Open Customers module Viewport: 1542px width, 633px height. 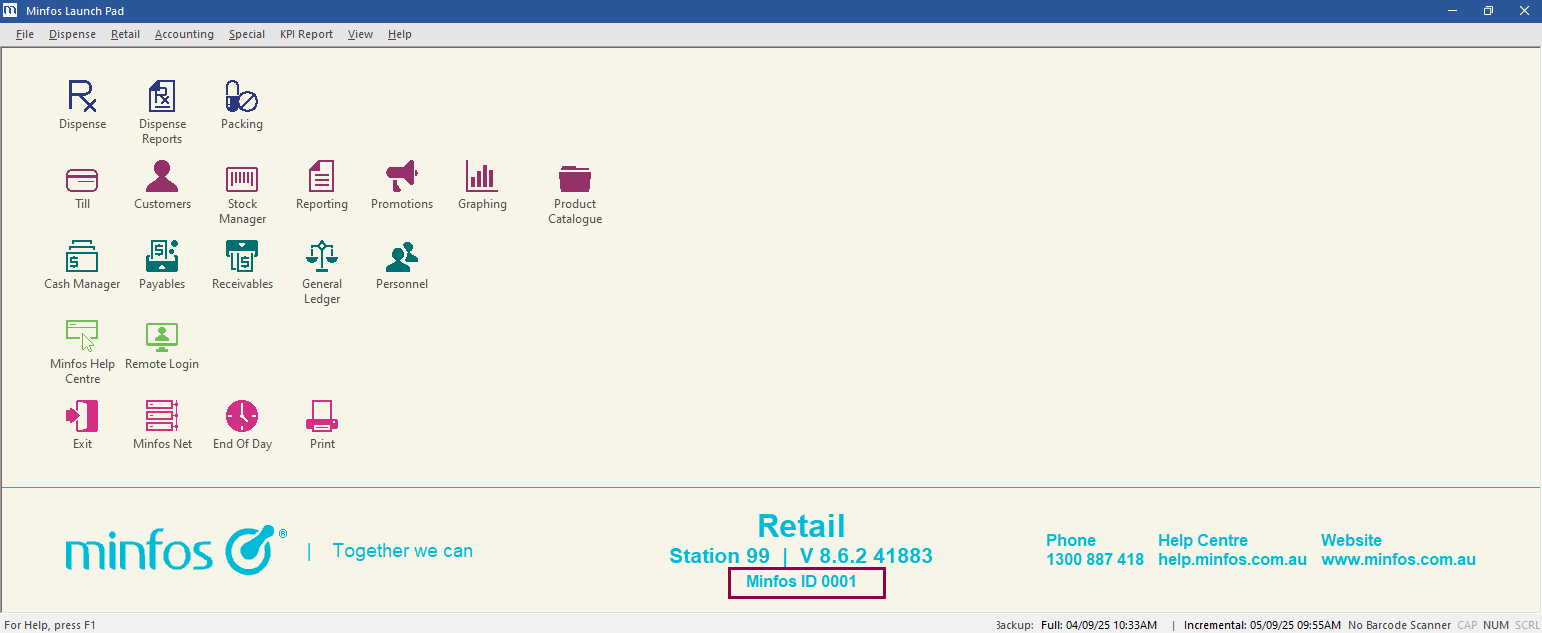[x=162, y=176]
